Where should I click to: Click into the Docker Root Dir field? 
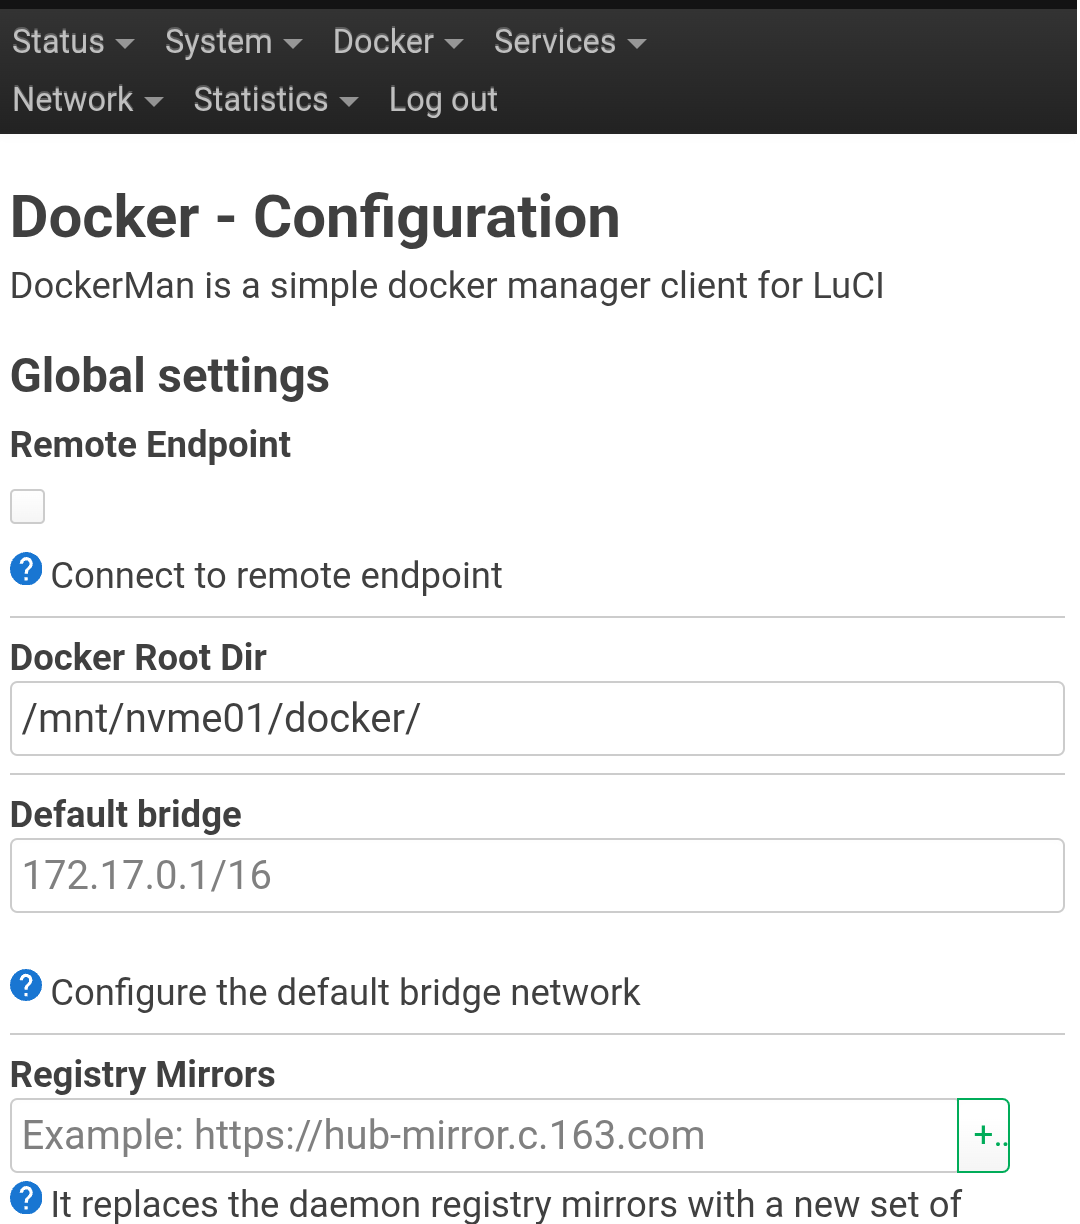[537, 719]
